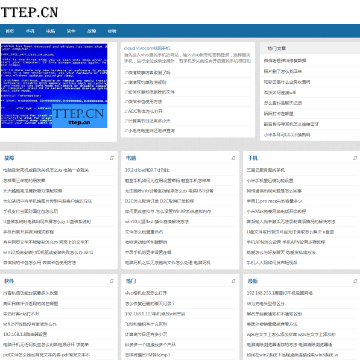Open the 故障 section heading link
This screenshot has width=360, height=360.
9,158
